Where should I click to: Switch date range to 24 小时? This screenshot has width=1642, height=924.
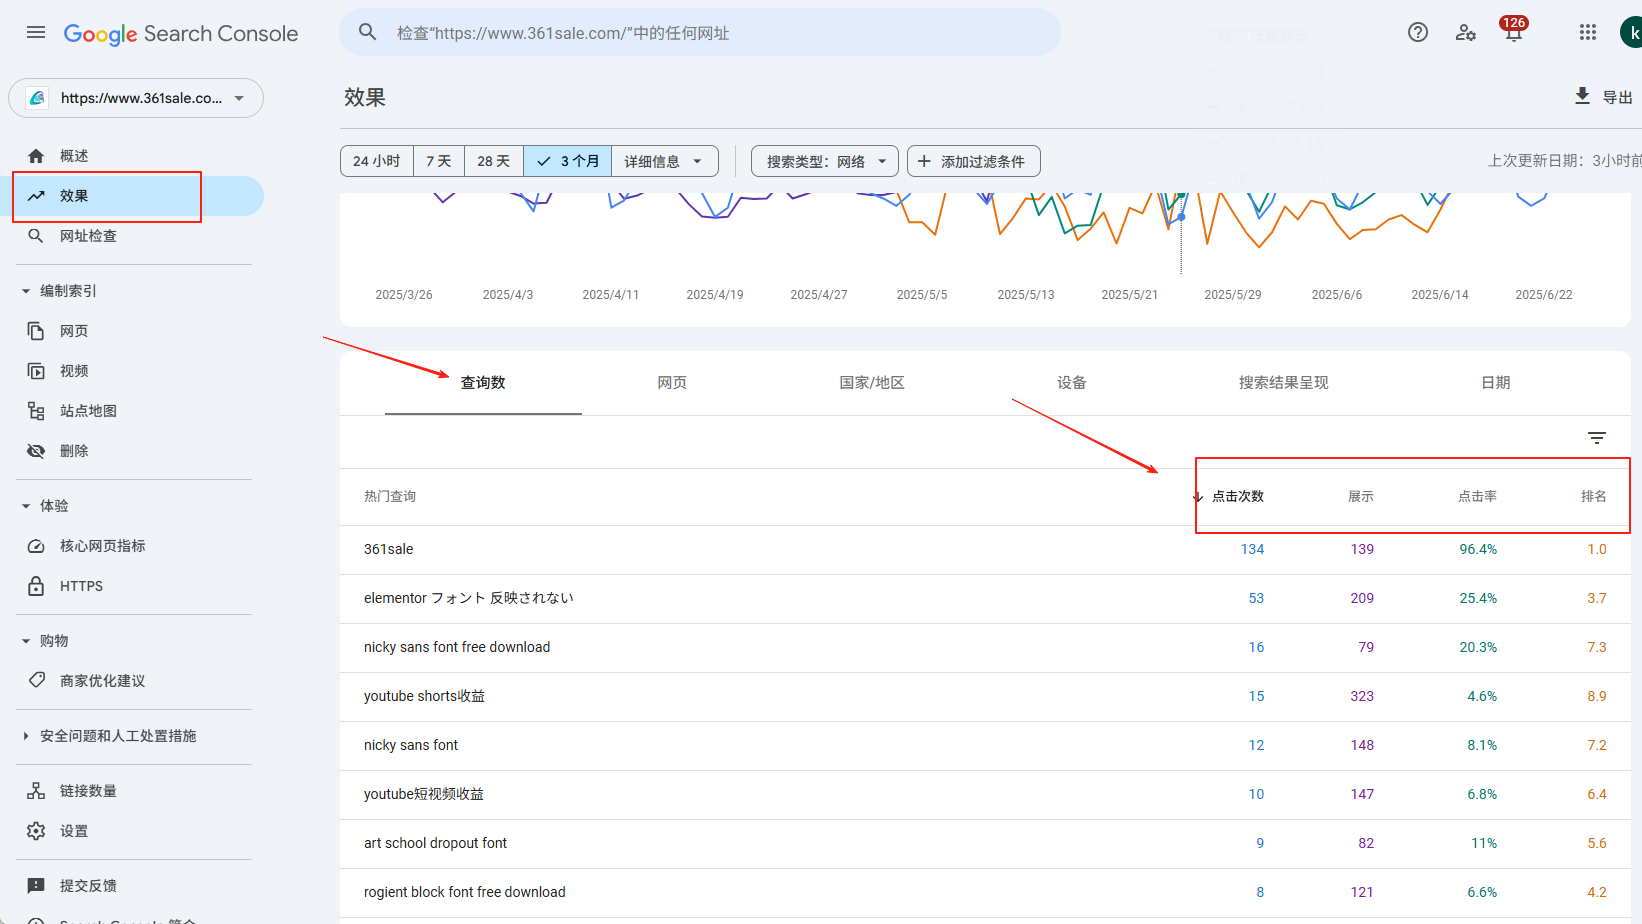point(376,160)
